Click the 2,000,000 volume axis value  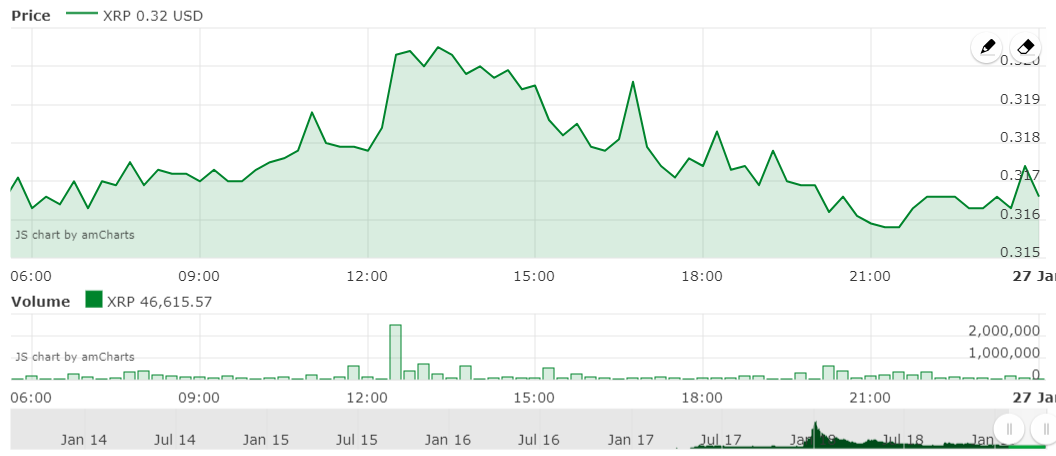(x=1004, y=331)
